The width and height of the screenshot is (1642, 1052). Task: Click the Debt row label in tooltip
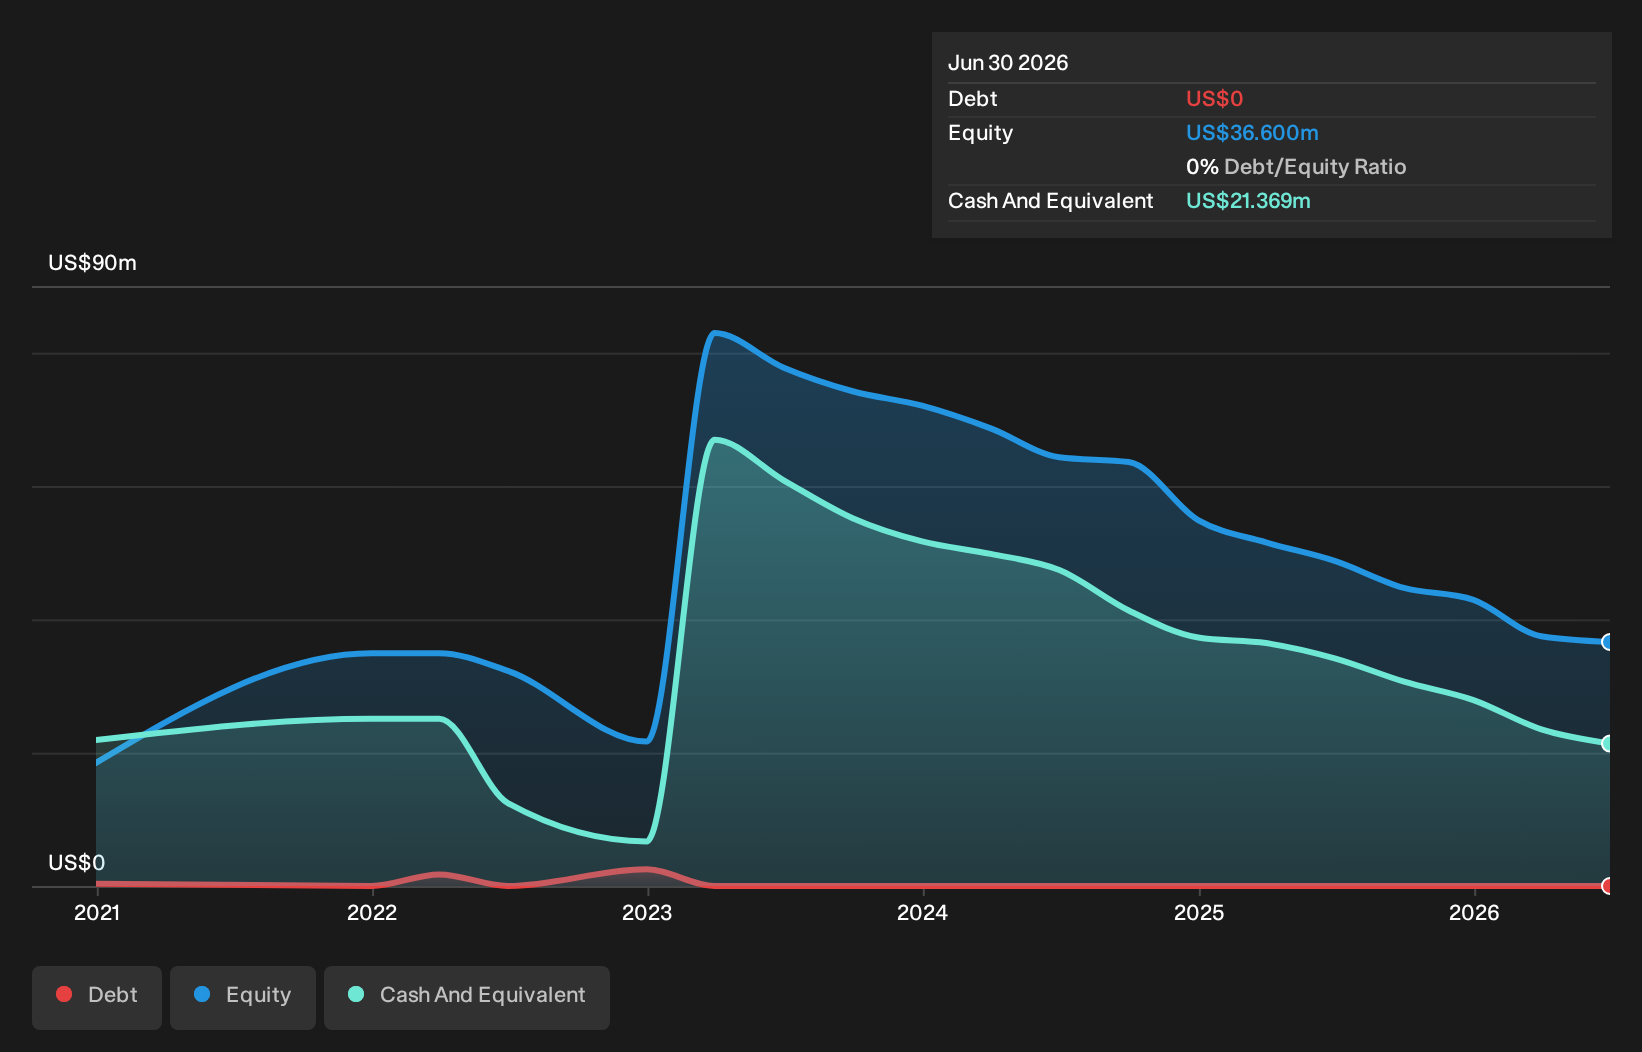[x=973, y=99]
